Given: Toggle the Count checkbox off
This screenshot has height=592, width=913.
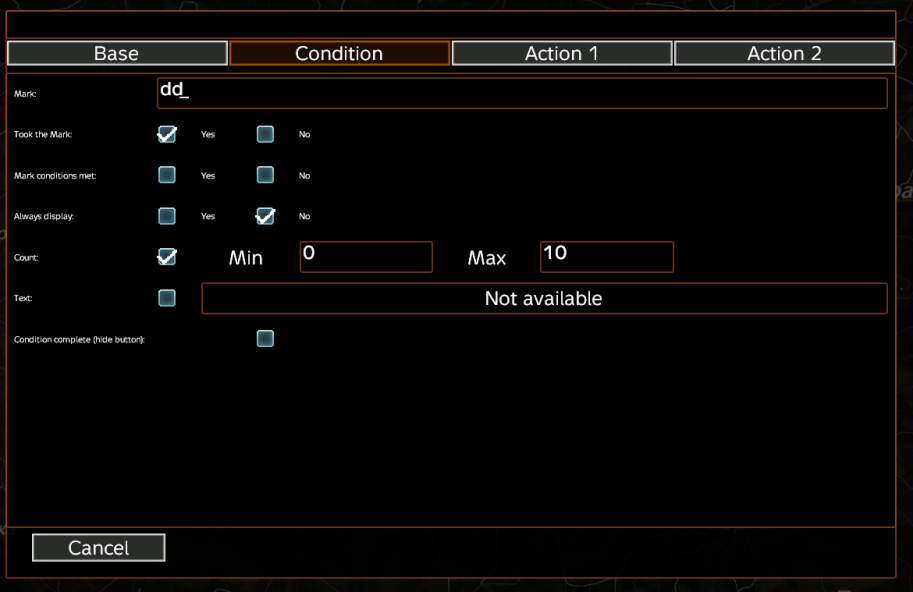Looking at the screenshot, I should (167, 257).
